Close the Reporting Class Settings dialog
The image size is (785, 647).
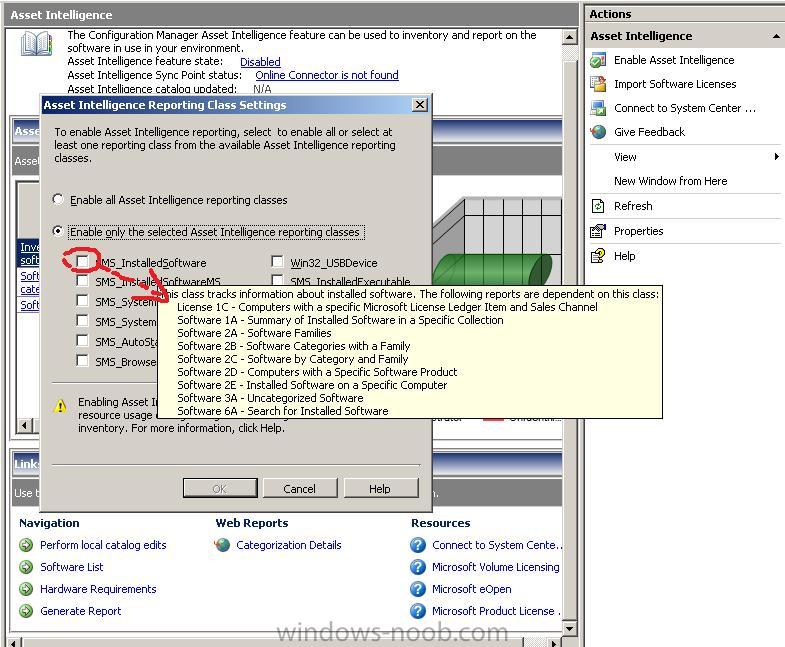click(x=420, y=105)
